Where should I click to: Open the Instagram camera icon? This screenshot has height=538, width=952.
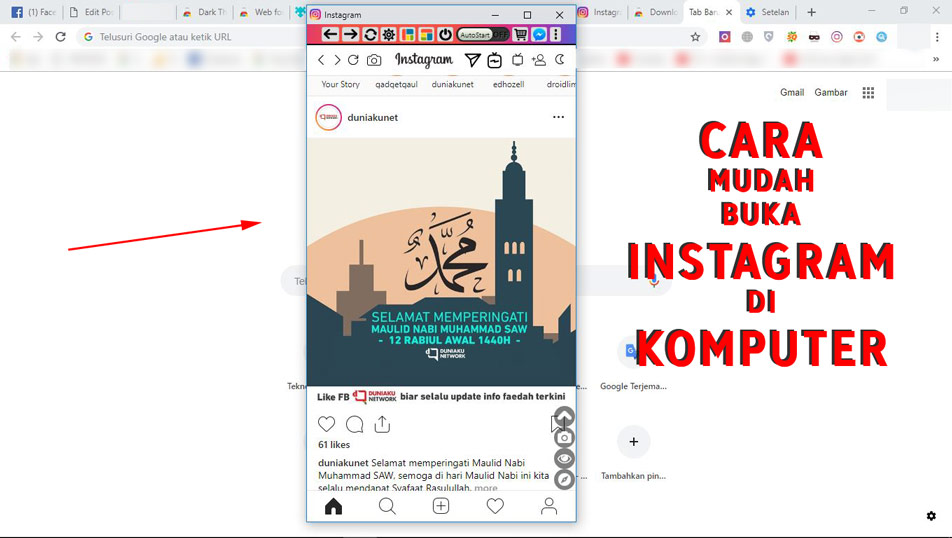coord(374,60)
